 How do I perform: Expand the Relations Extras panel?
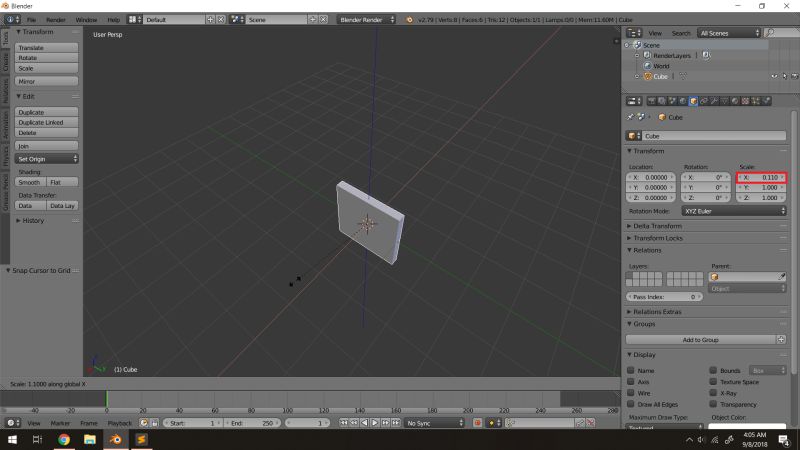657,311
